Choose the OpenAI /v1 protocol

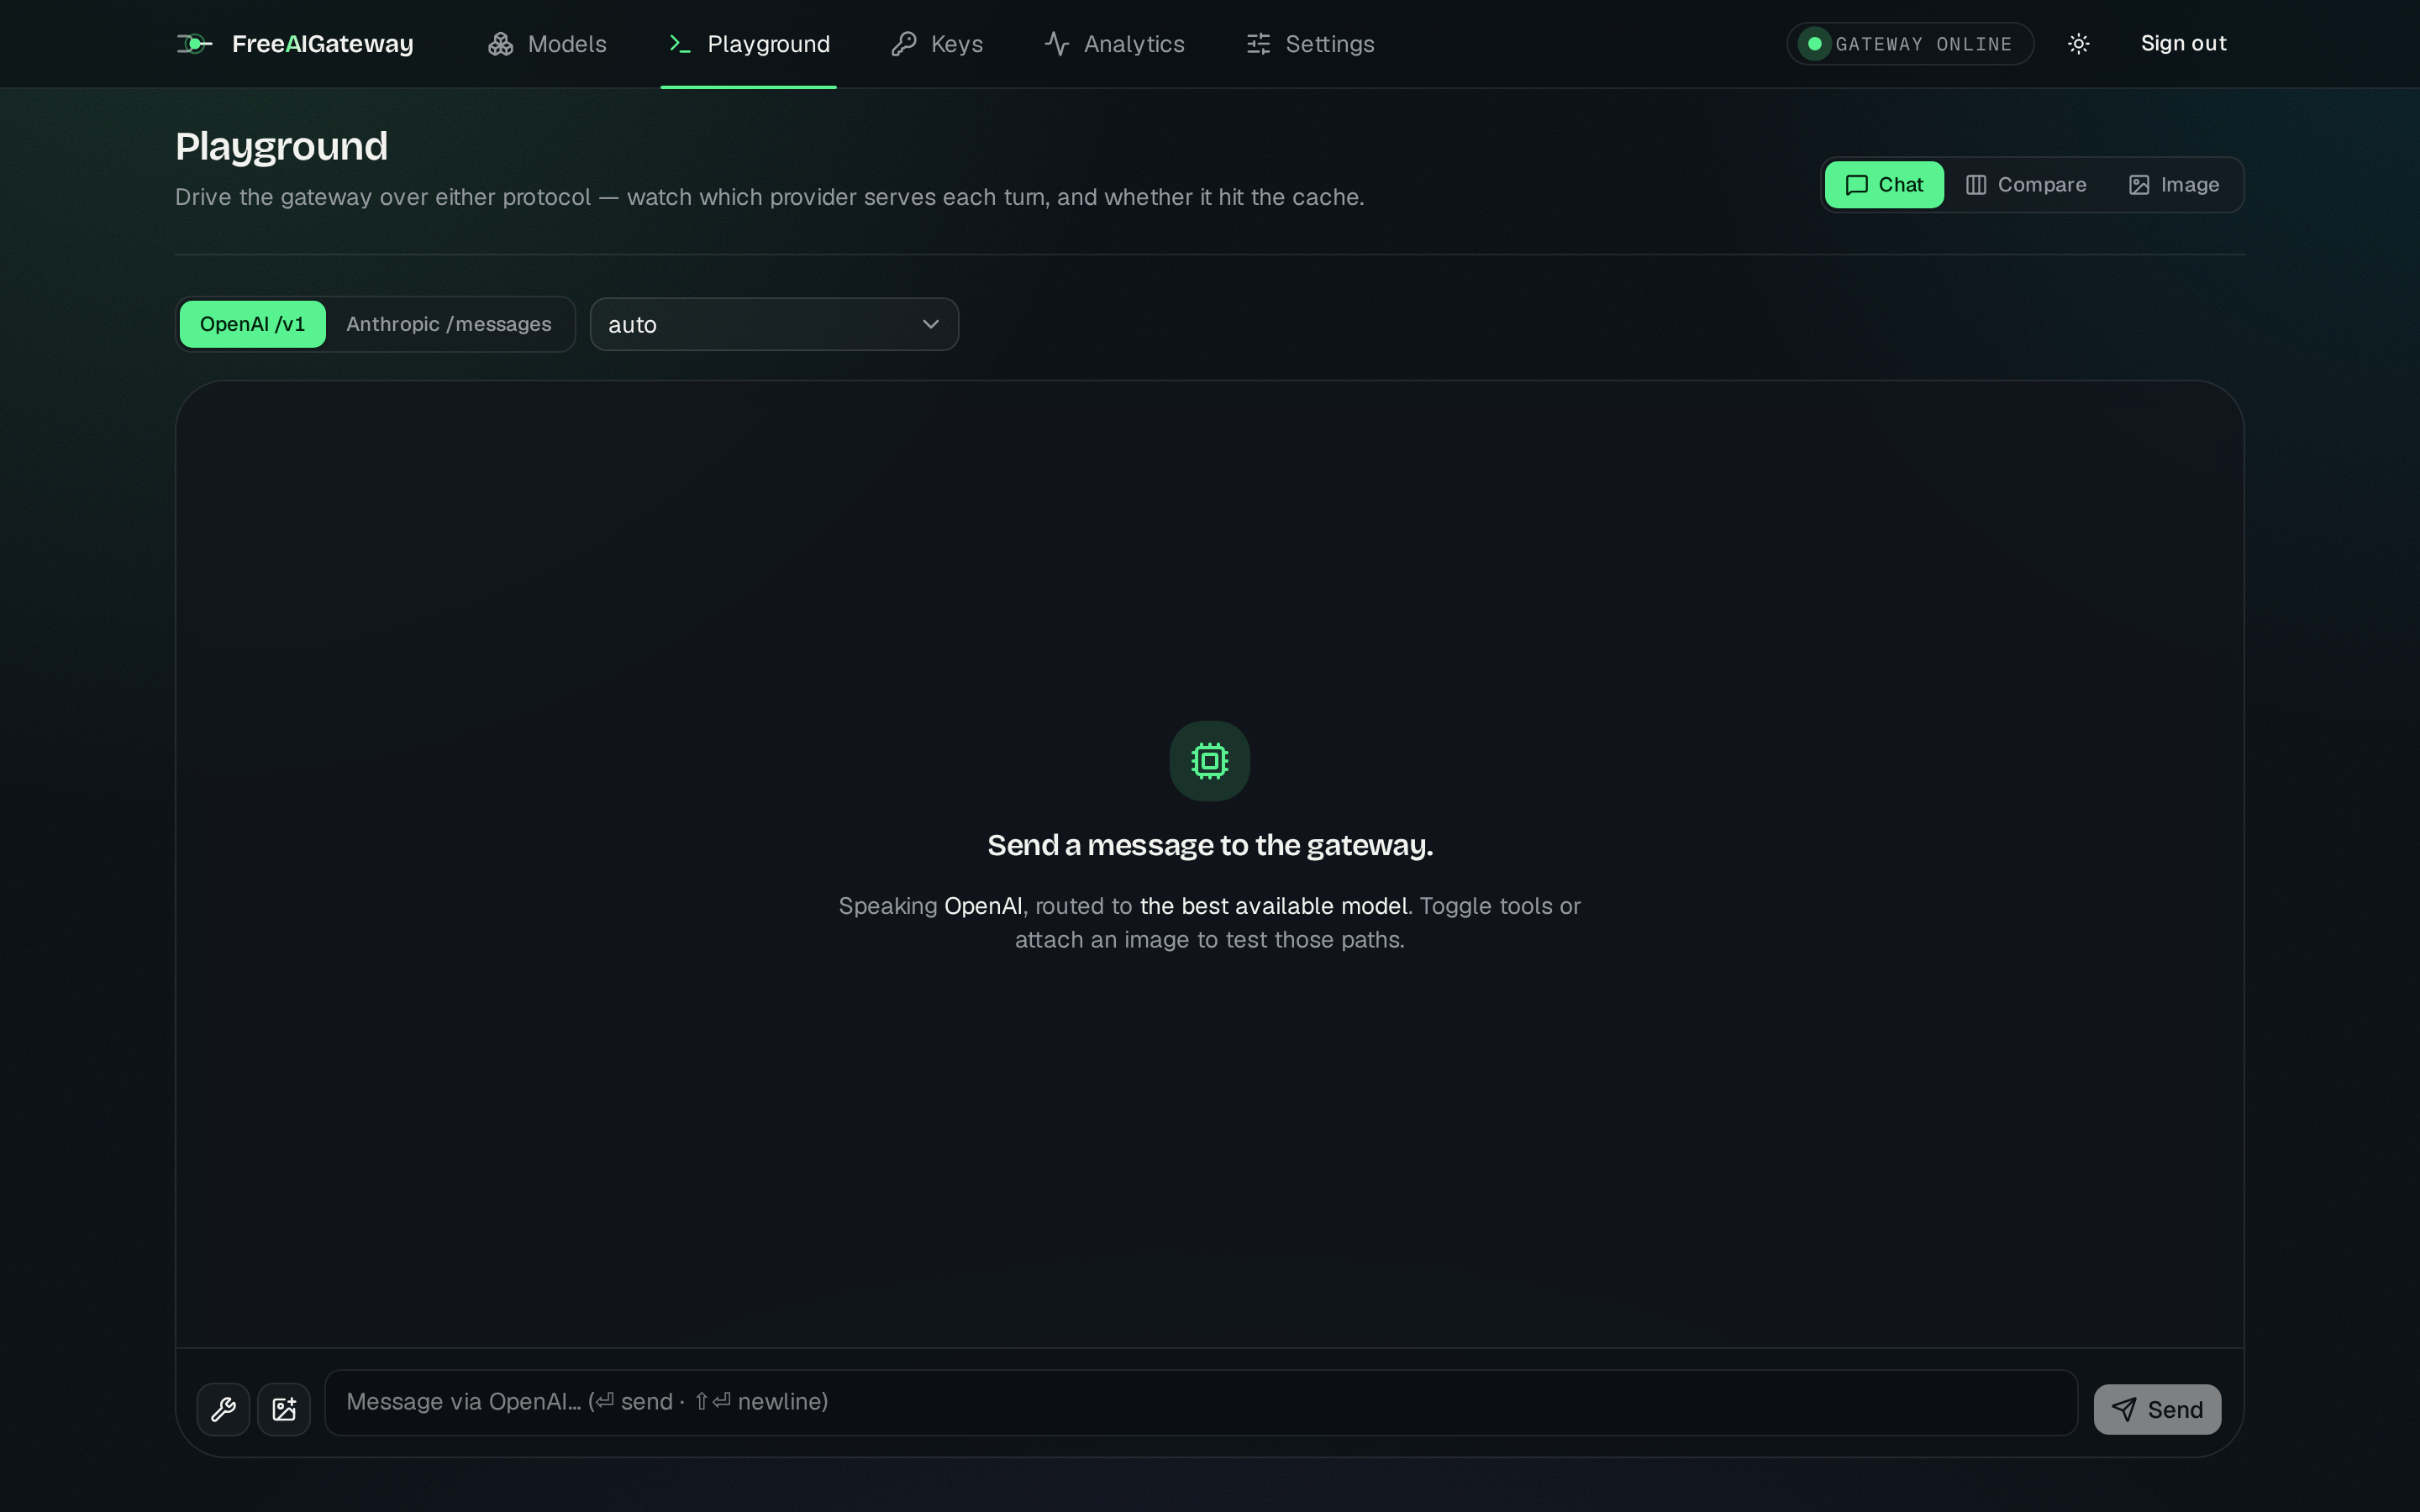tap(252, 324)
